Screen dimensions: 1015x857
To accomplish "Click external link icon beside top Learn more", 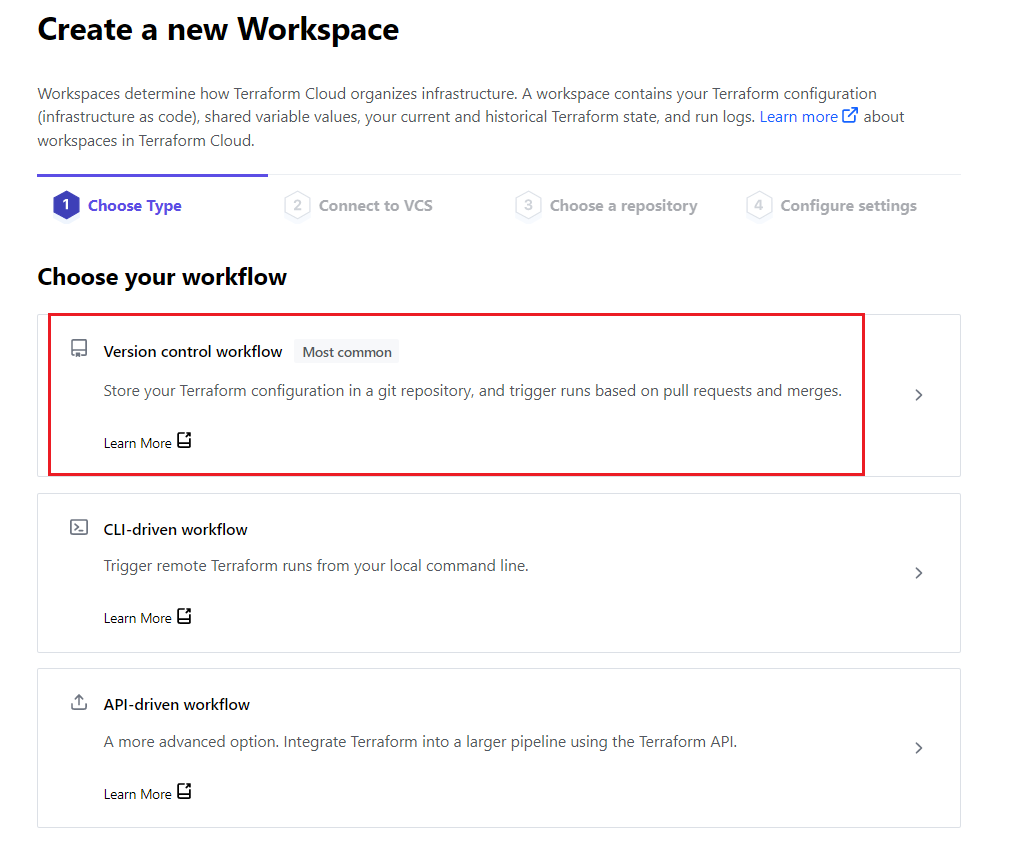I will (x=850, y=115).
